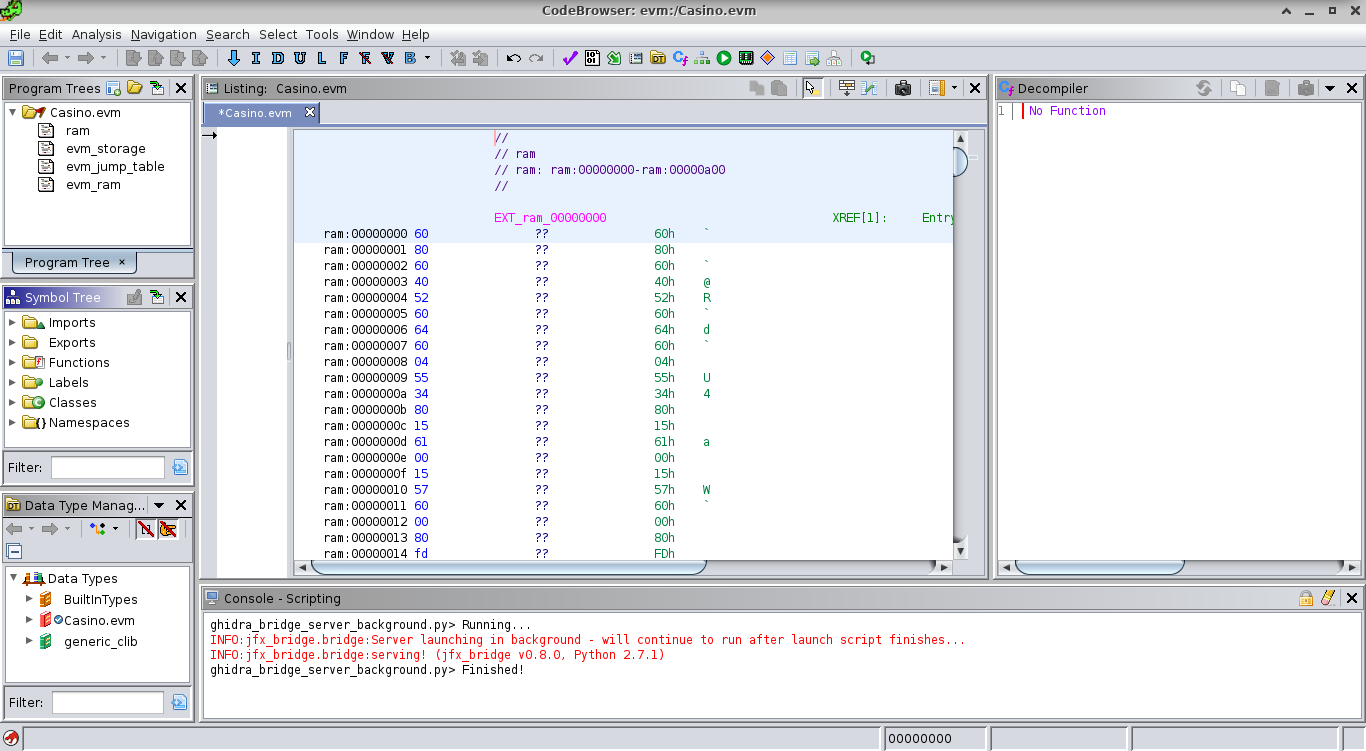Expand the Labels node in Symbol Tree
Screen dimensions: 1366x751
coord(12,382)
